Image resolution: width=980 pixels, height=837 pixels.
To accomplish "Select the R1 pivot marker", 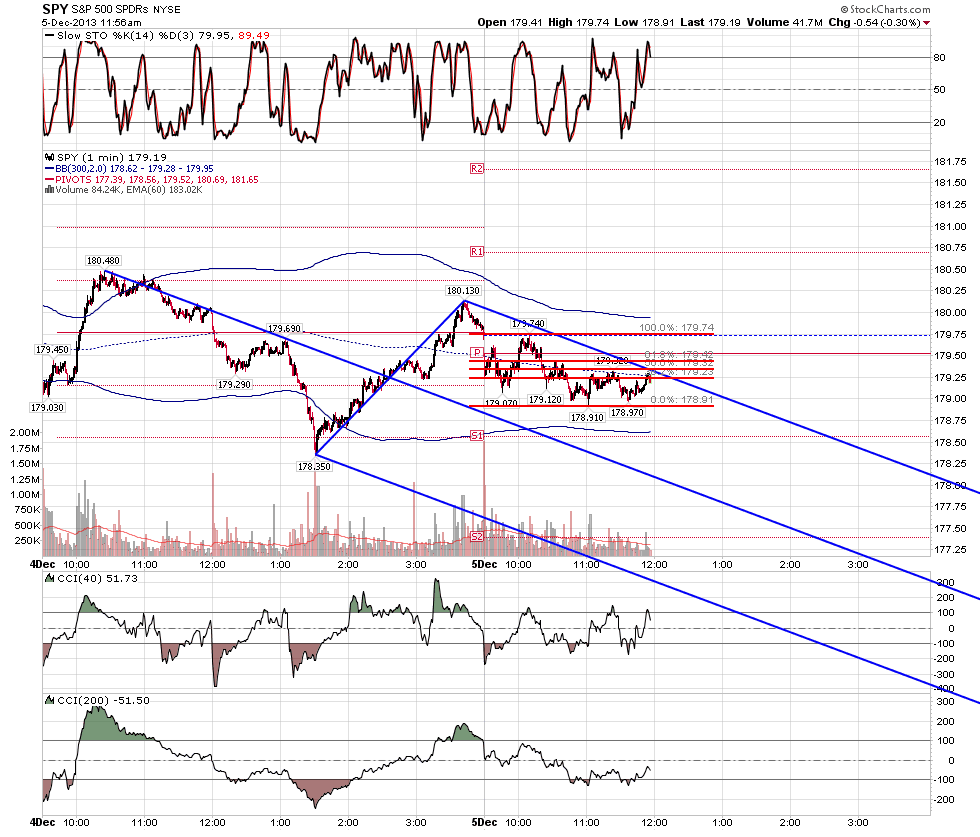I will tap(477, 251).
